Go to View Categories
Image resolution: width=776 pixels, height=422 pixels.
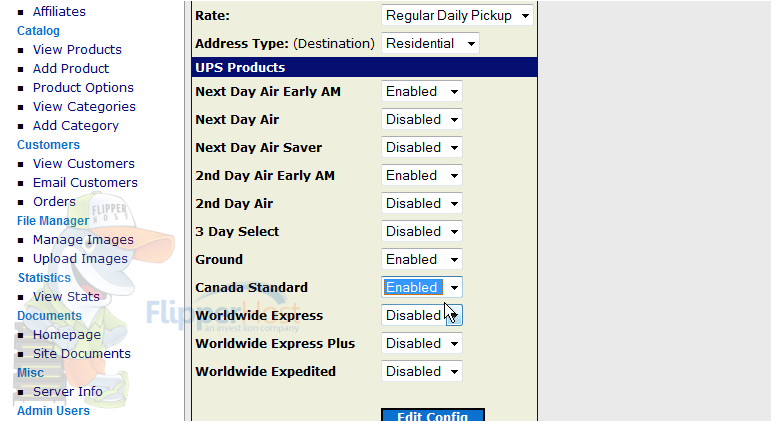point(84,106)
